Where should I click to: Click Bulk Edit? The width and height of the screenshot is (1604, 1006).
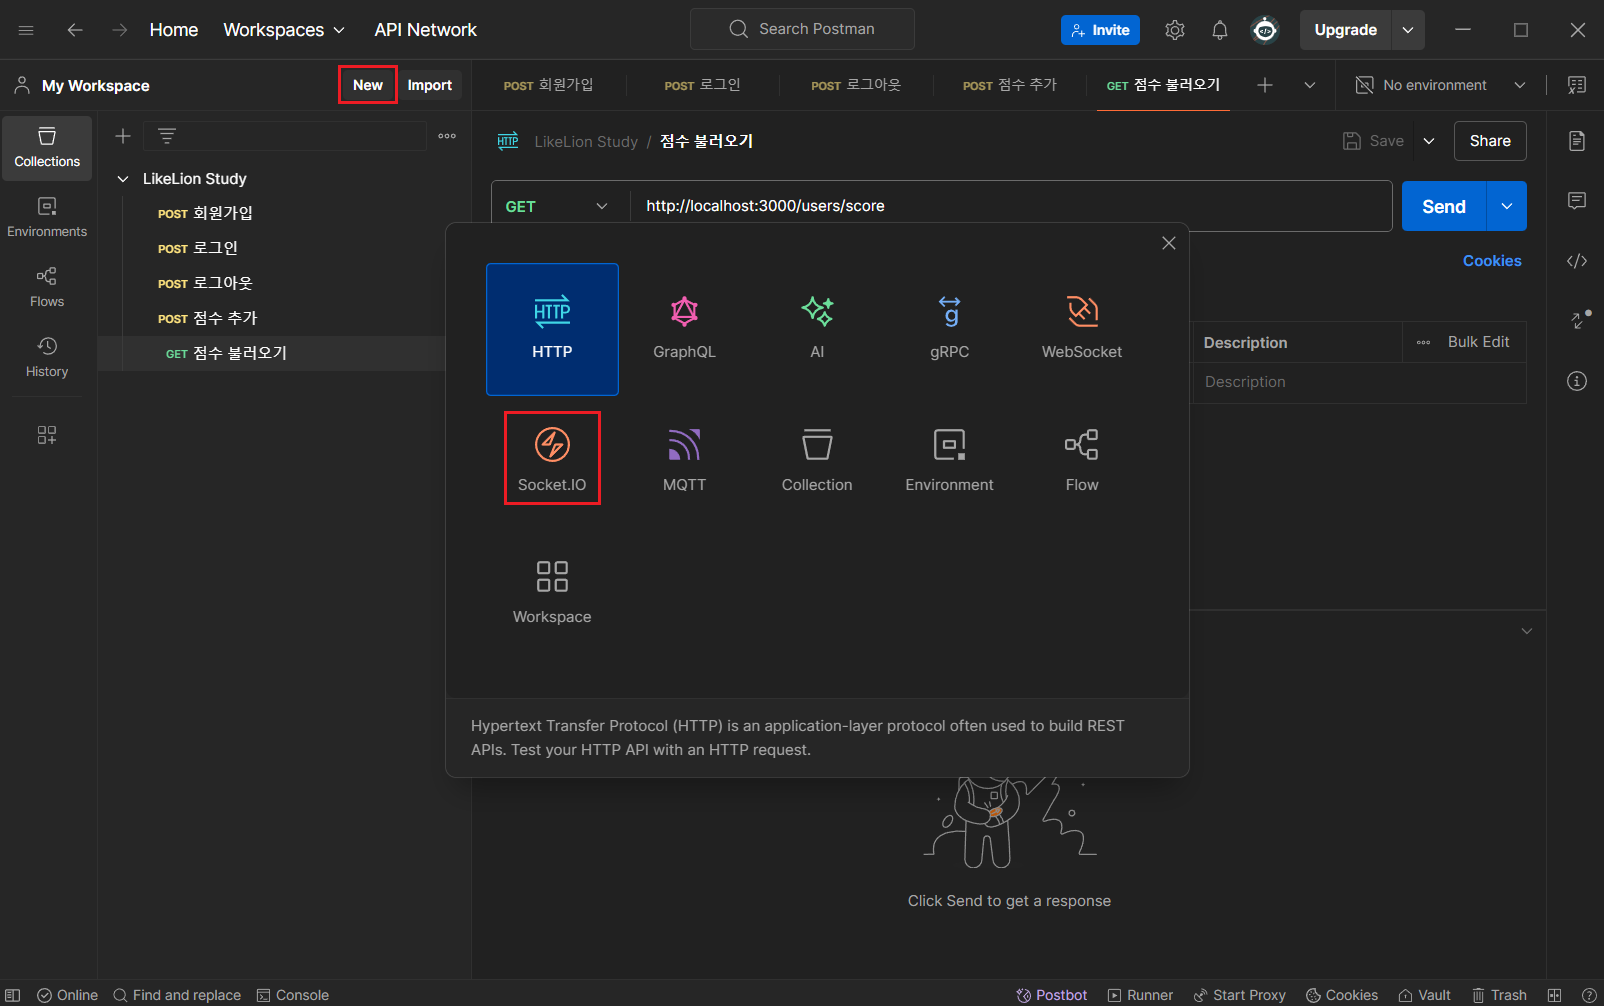(x=1478, y=342)
